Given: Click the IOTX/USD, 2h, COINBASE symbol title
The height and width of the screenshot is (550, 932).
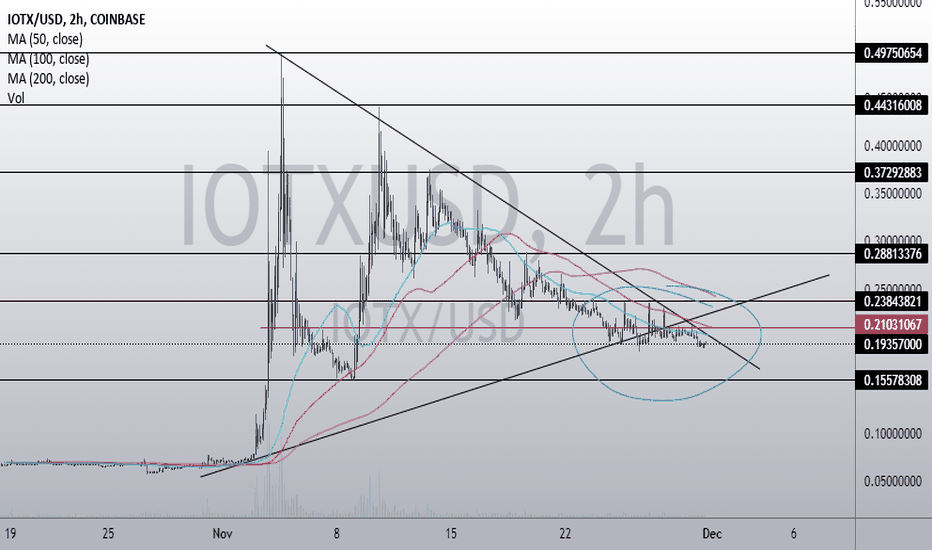Looking at the screenshot, I should click(76, 19).
